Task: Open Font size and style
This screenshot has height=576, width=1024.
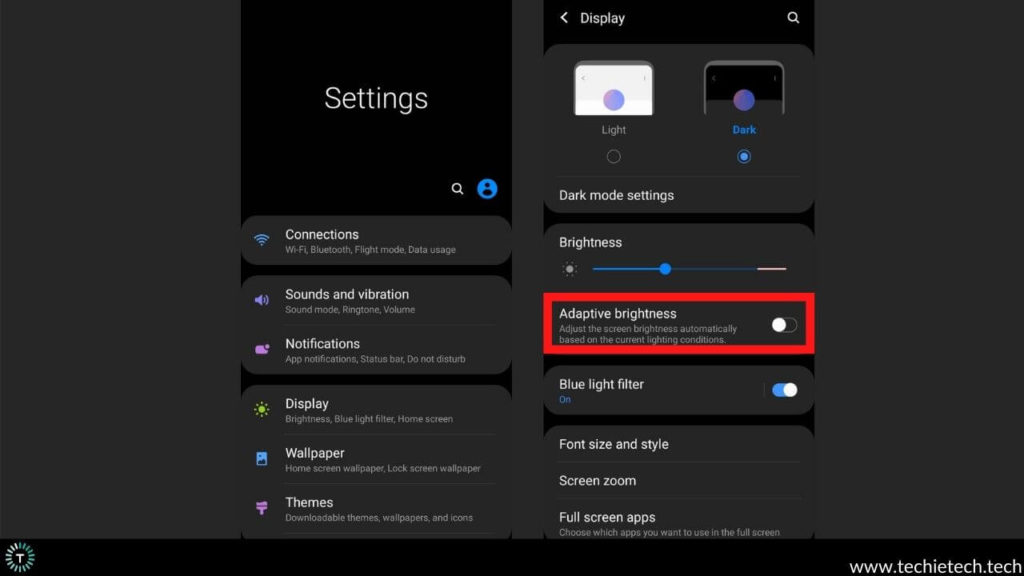Action: point(679,444)
